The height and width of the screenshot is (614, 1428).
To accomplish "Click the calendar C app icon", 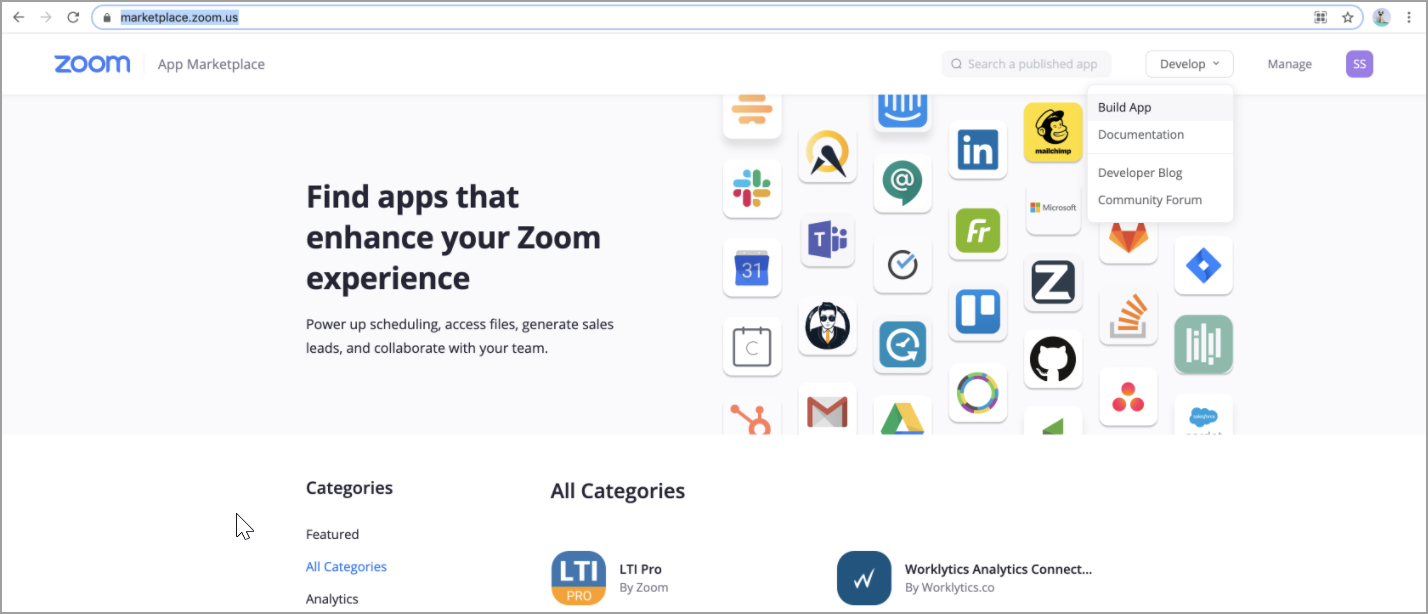I will coord(752,347).
